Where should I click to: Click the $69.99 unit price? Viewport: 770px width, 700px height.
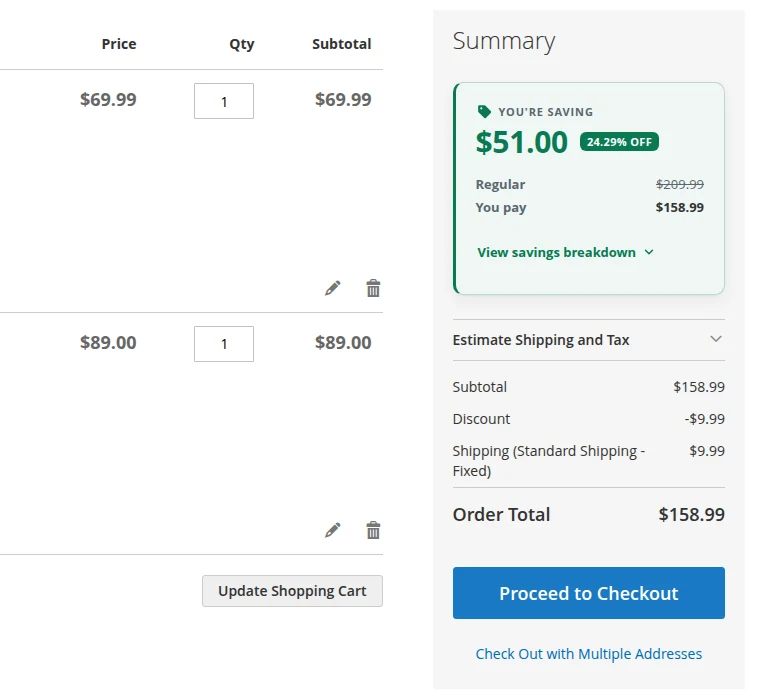(x=108, y=100)
